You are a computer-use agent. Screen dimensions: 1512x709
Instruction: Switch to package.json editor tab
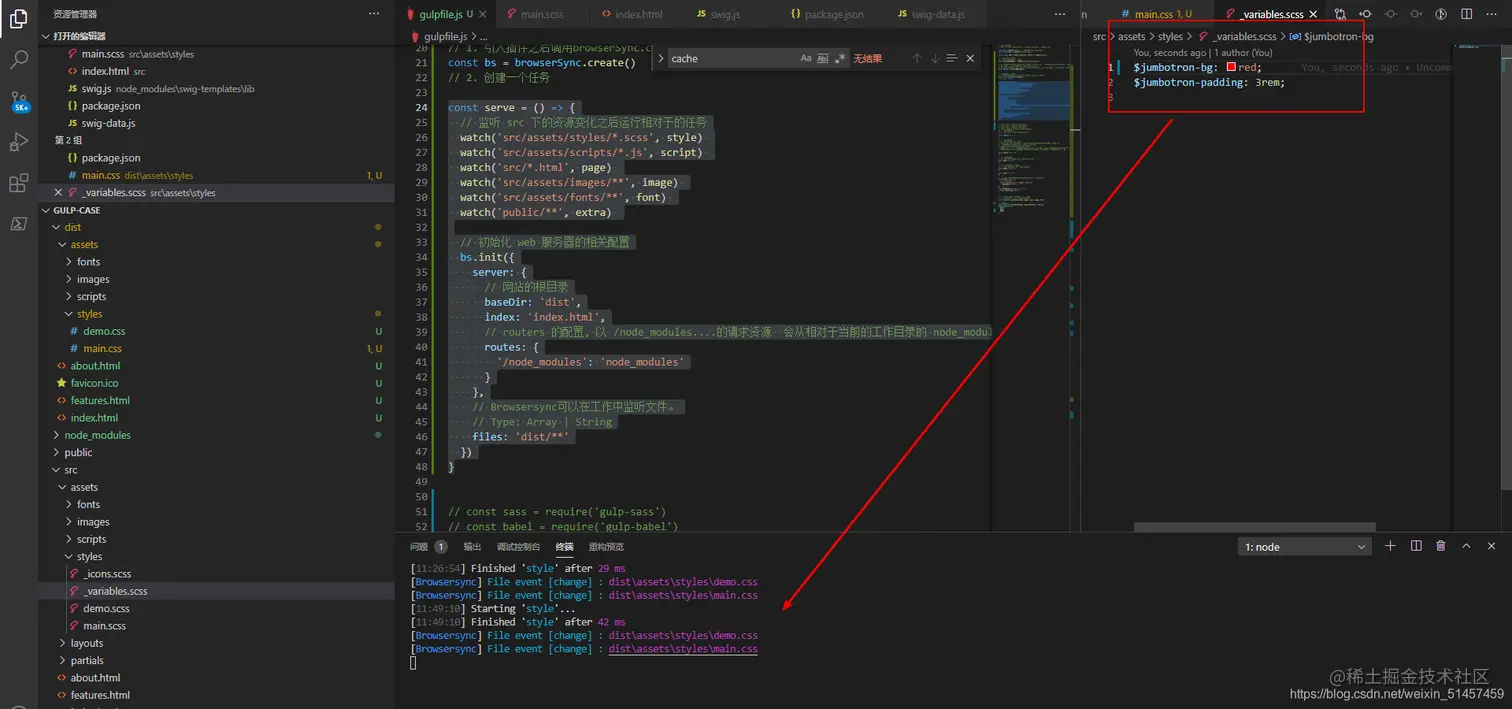tap(834, 14)
